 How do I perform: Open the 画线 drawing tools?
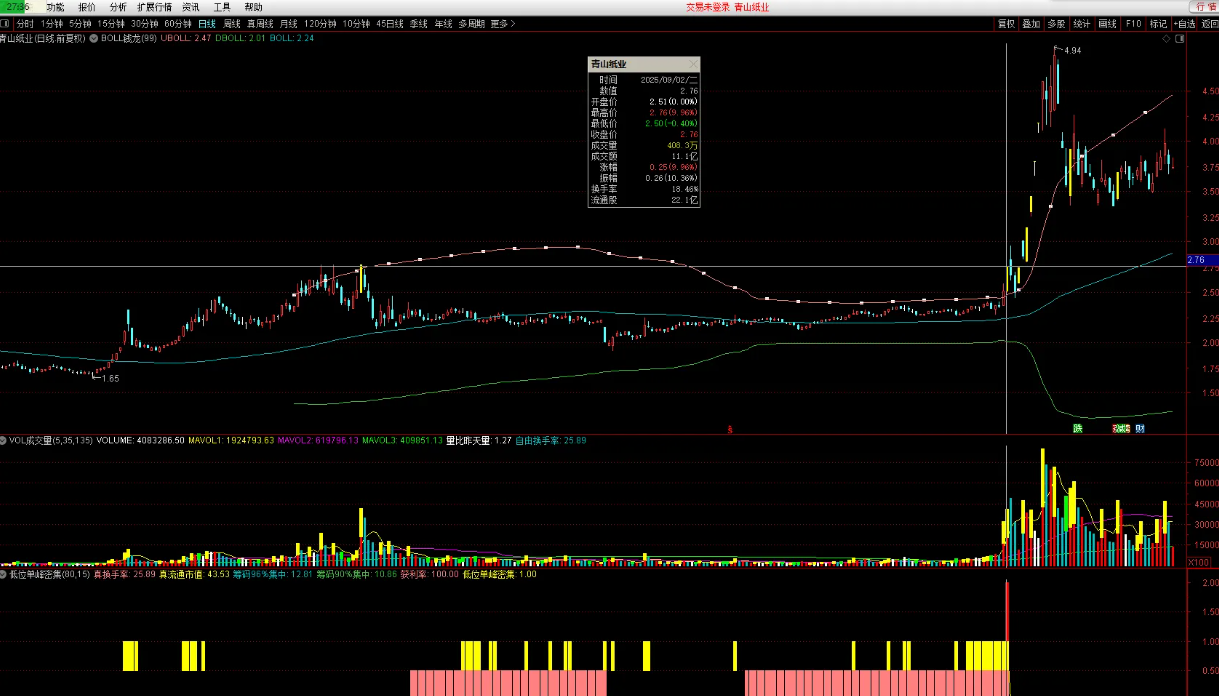pos(1107,23)
